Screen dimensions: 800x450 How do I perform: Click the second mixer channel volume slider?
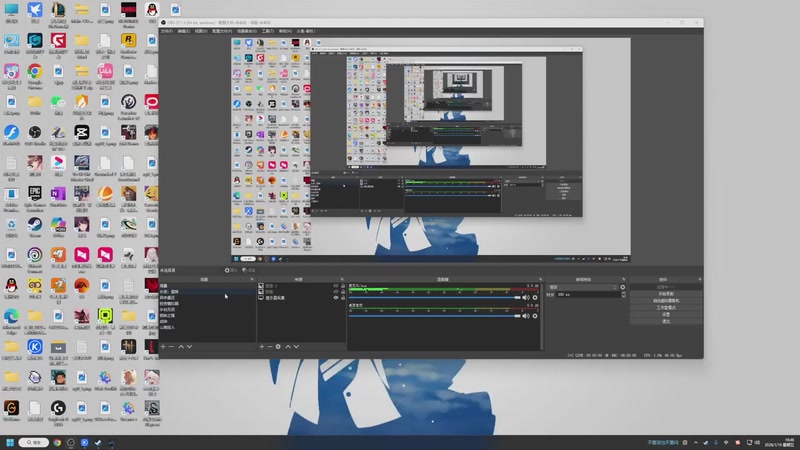point(434,316)
